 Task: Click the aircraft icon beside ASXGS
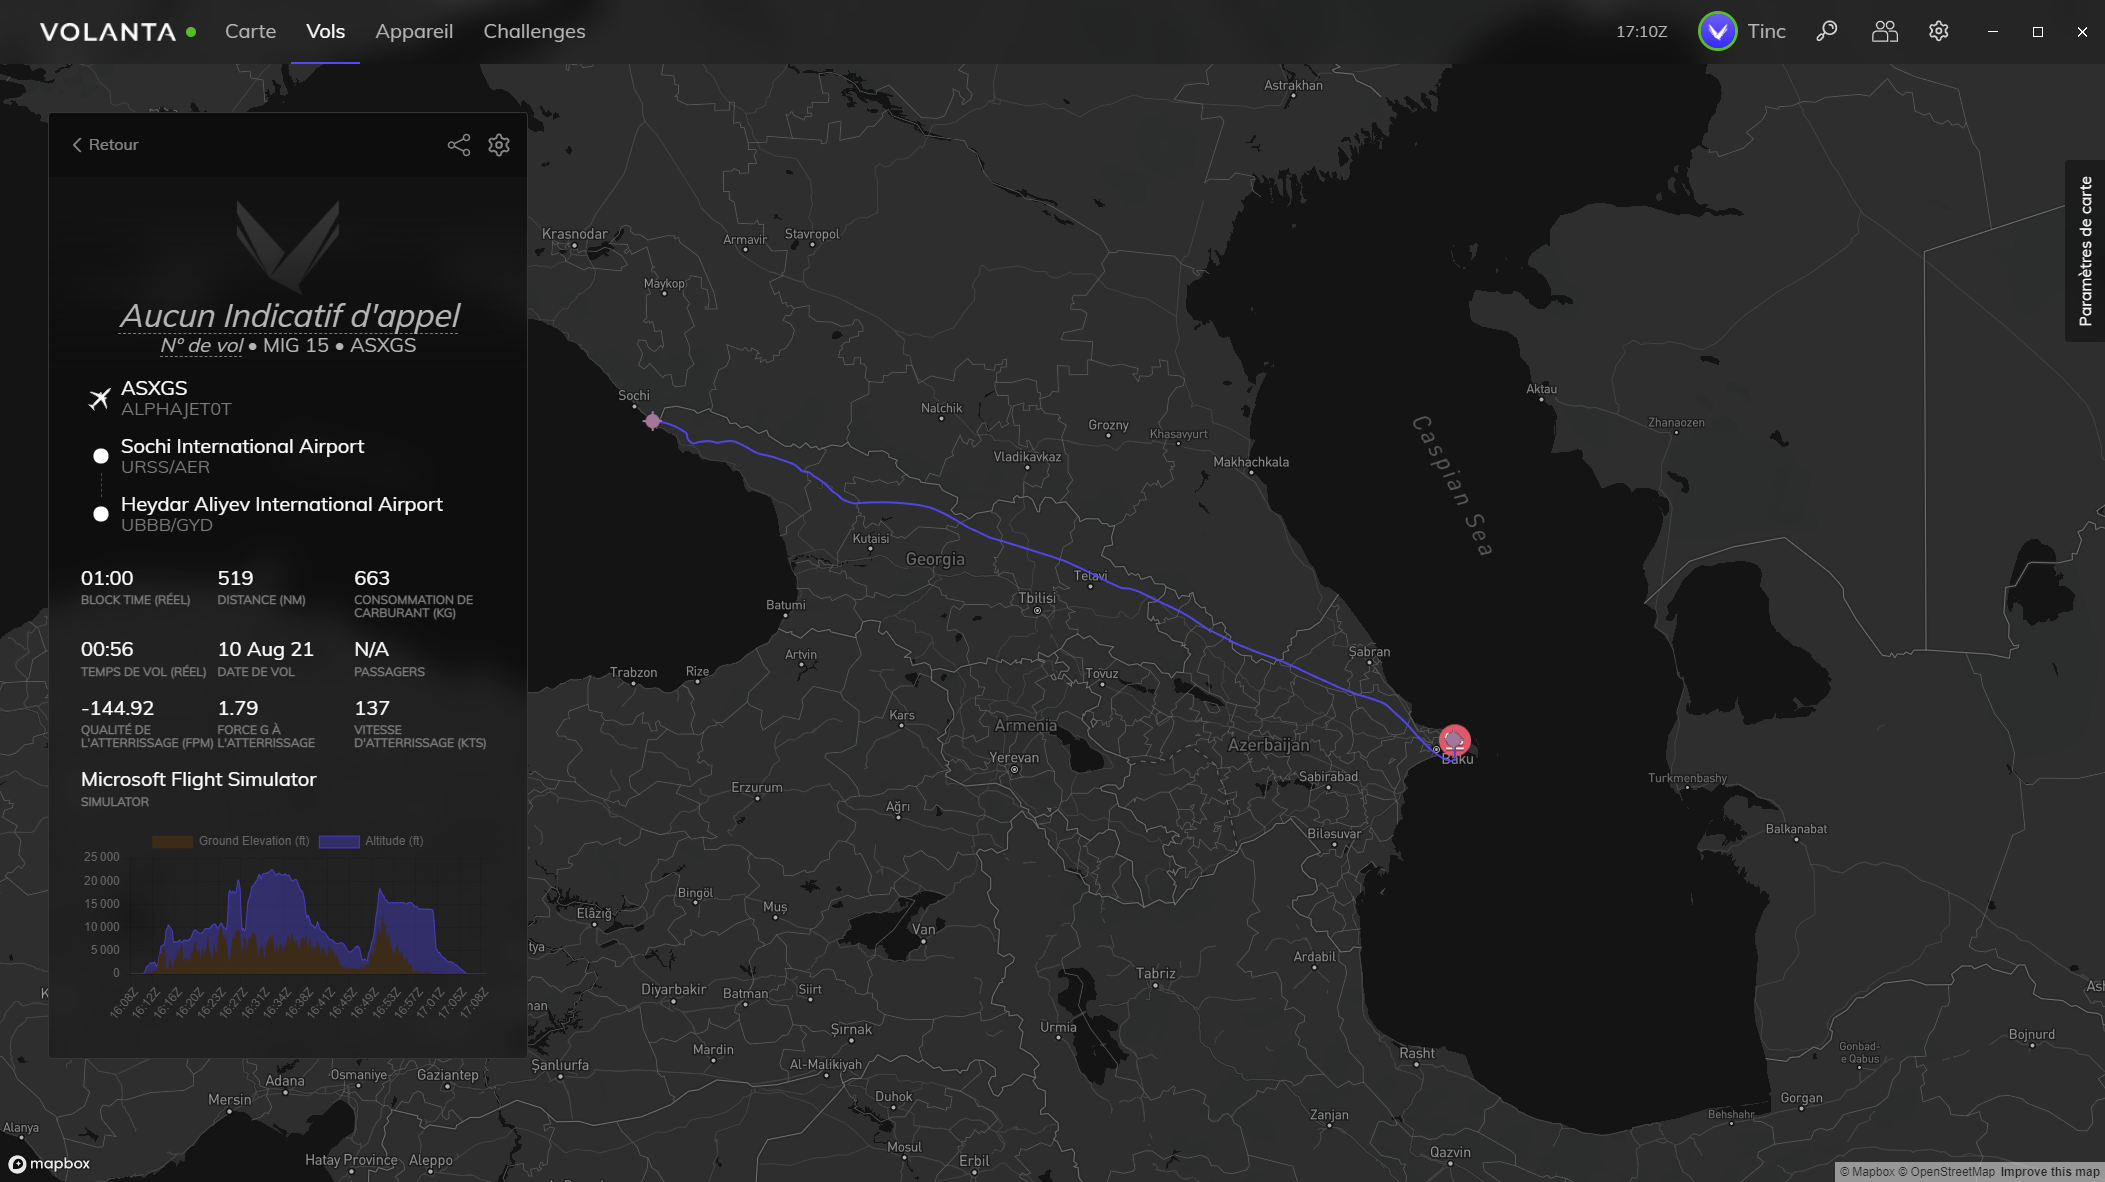(x=99, y=398)
